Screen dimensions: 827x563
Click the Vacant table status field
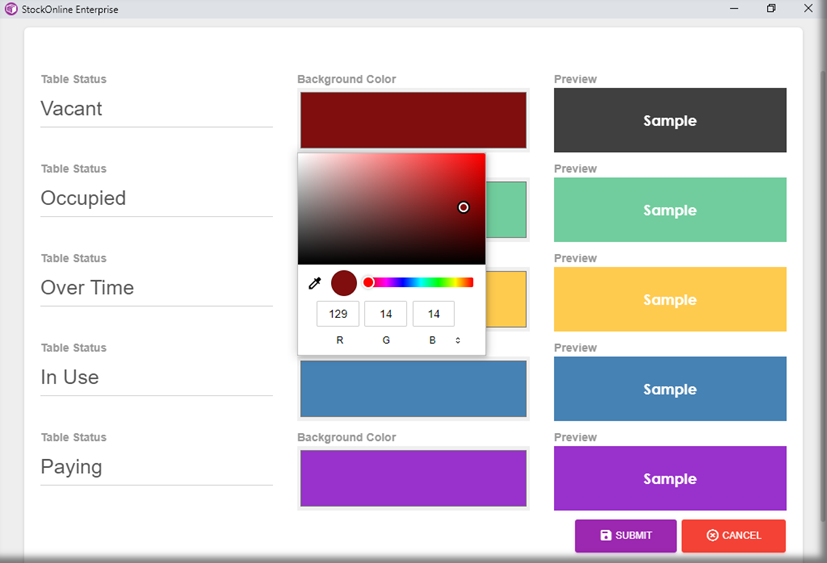(156, 109)
